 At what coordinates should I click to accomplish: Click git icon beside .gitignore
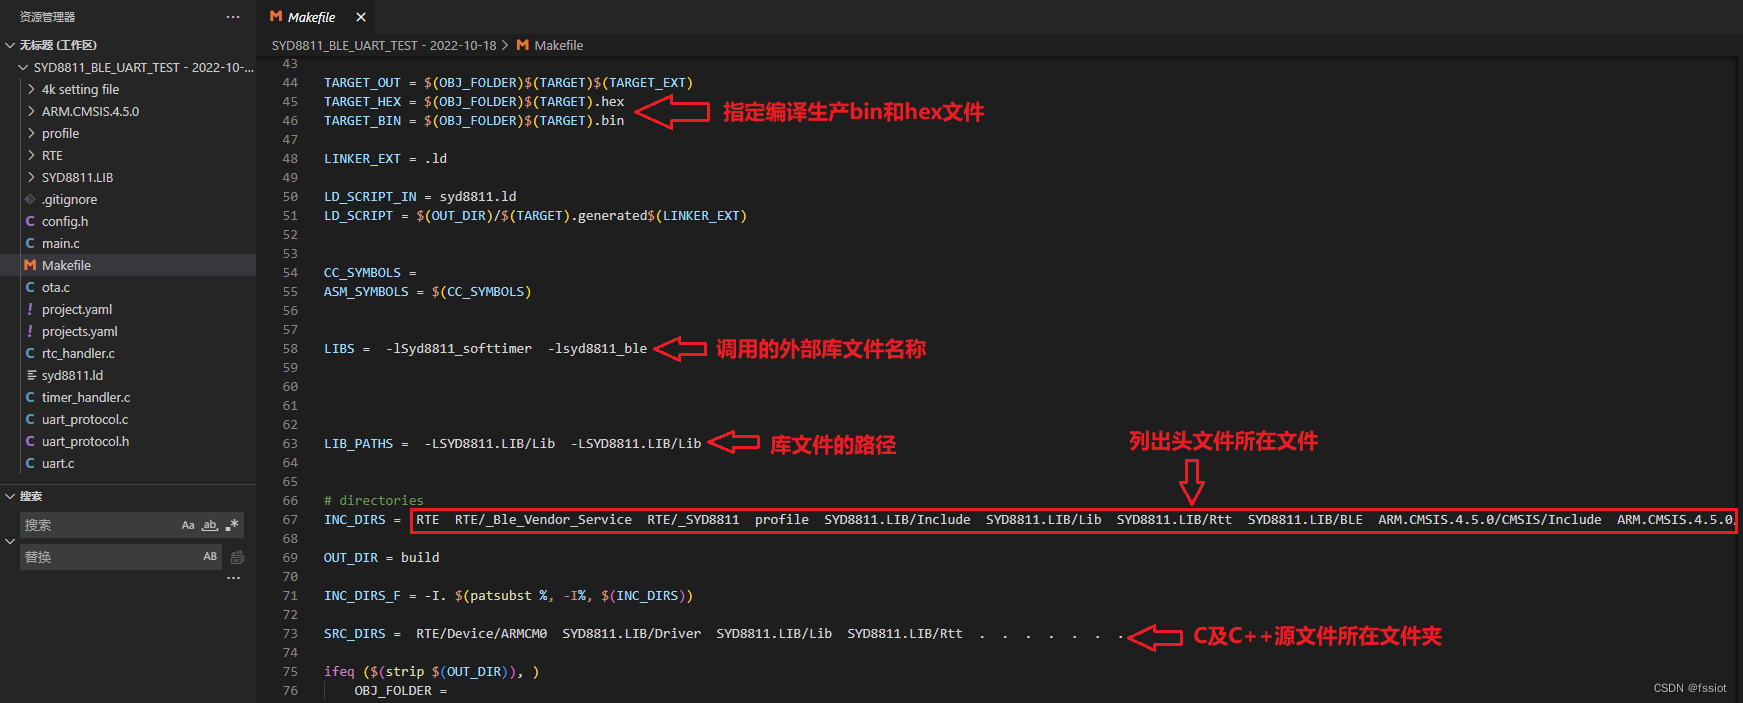point(30,199)
